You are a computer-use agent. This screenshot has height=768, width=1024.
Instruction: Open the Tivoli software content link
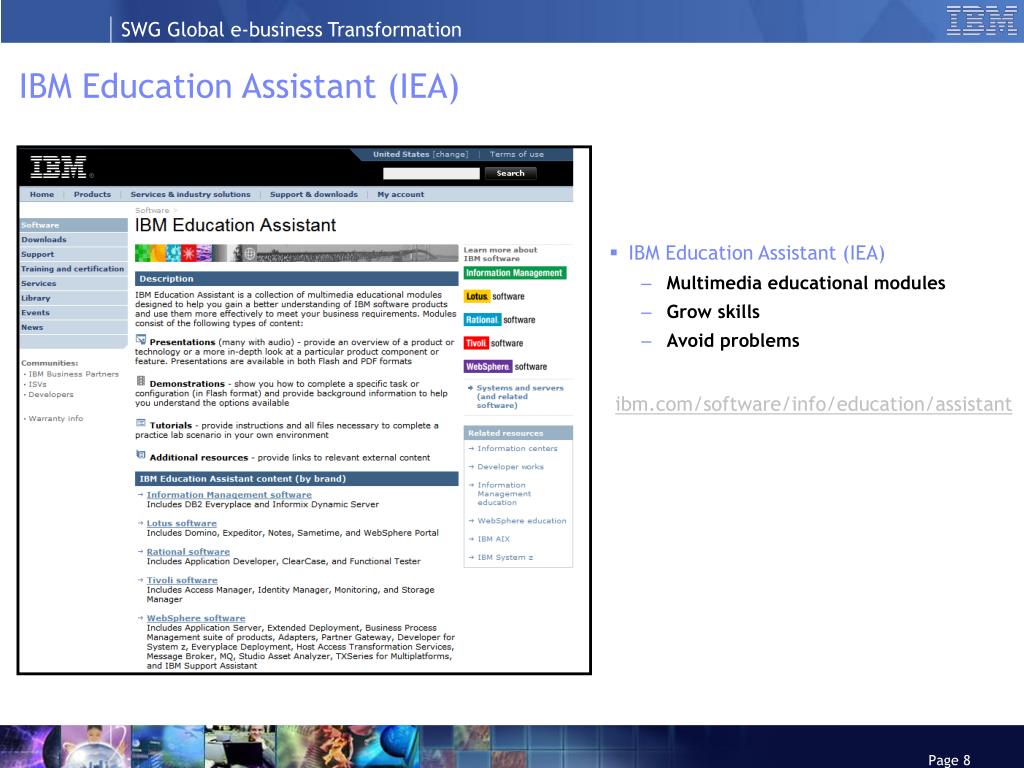[182, 581]
